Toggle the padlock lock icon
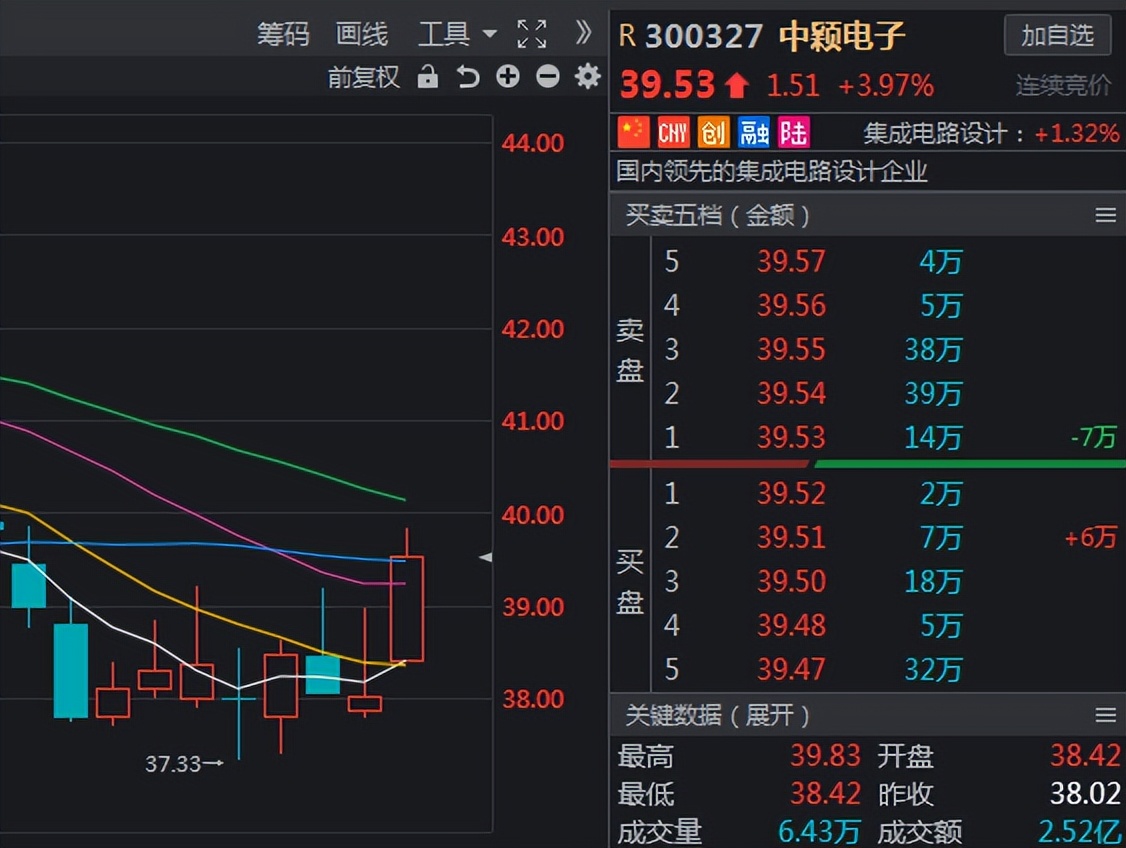1126x848 pixels. point(427,76)
